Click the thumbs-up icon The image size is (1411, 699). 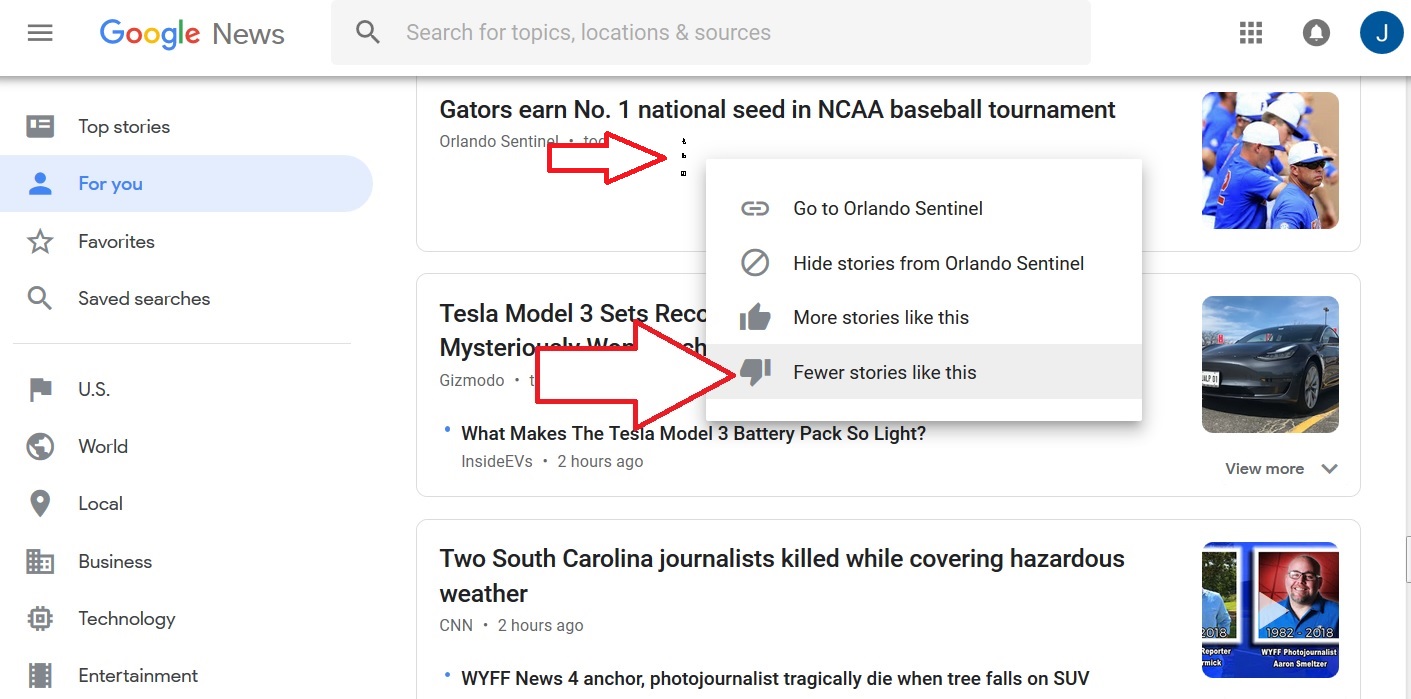pyautogui.click(x=755, y=317)
